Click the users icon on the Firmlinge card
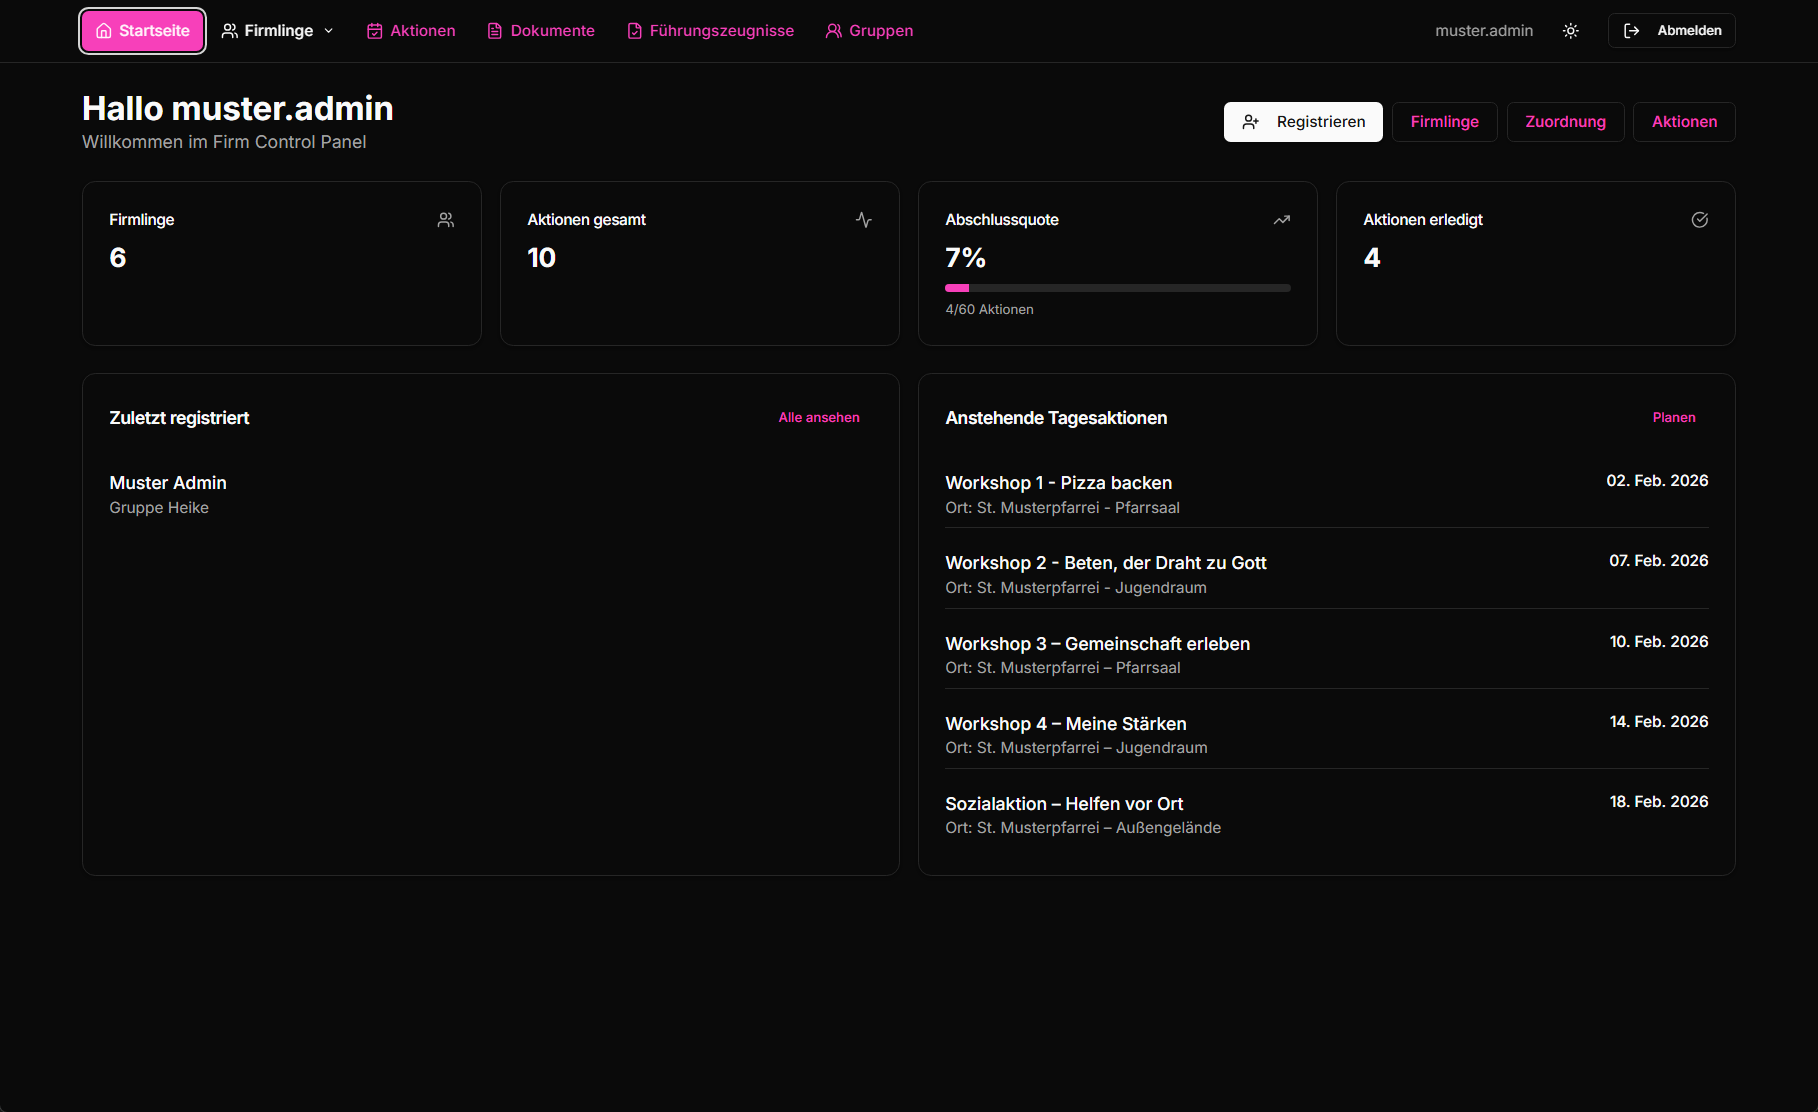The image size is (1818, 1112). click(445, 219)
